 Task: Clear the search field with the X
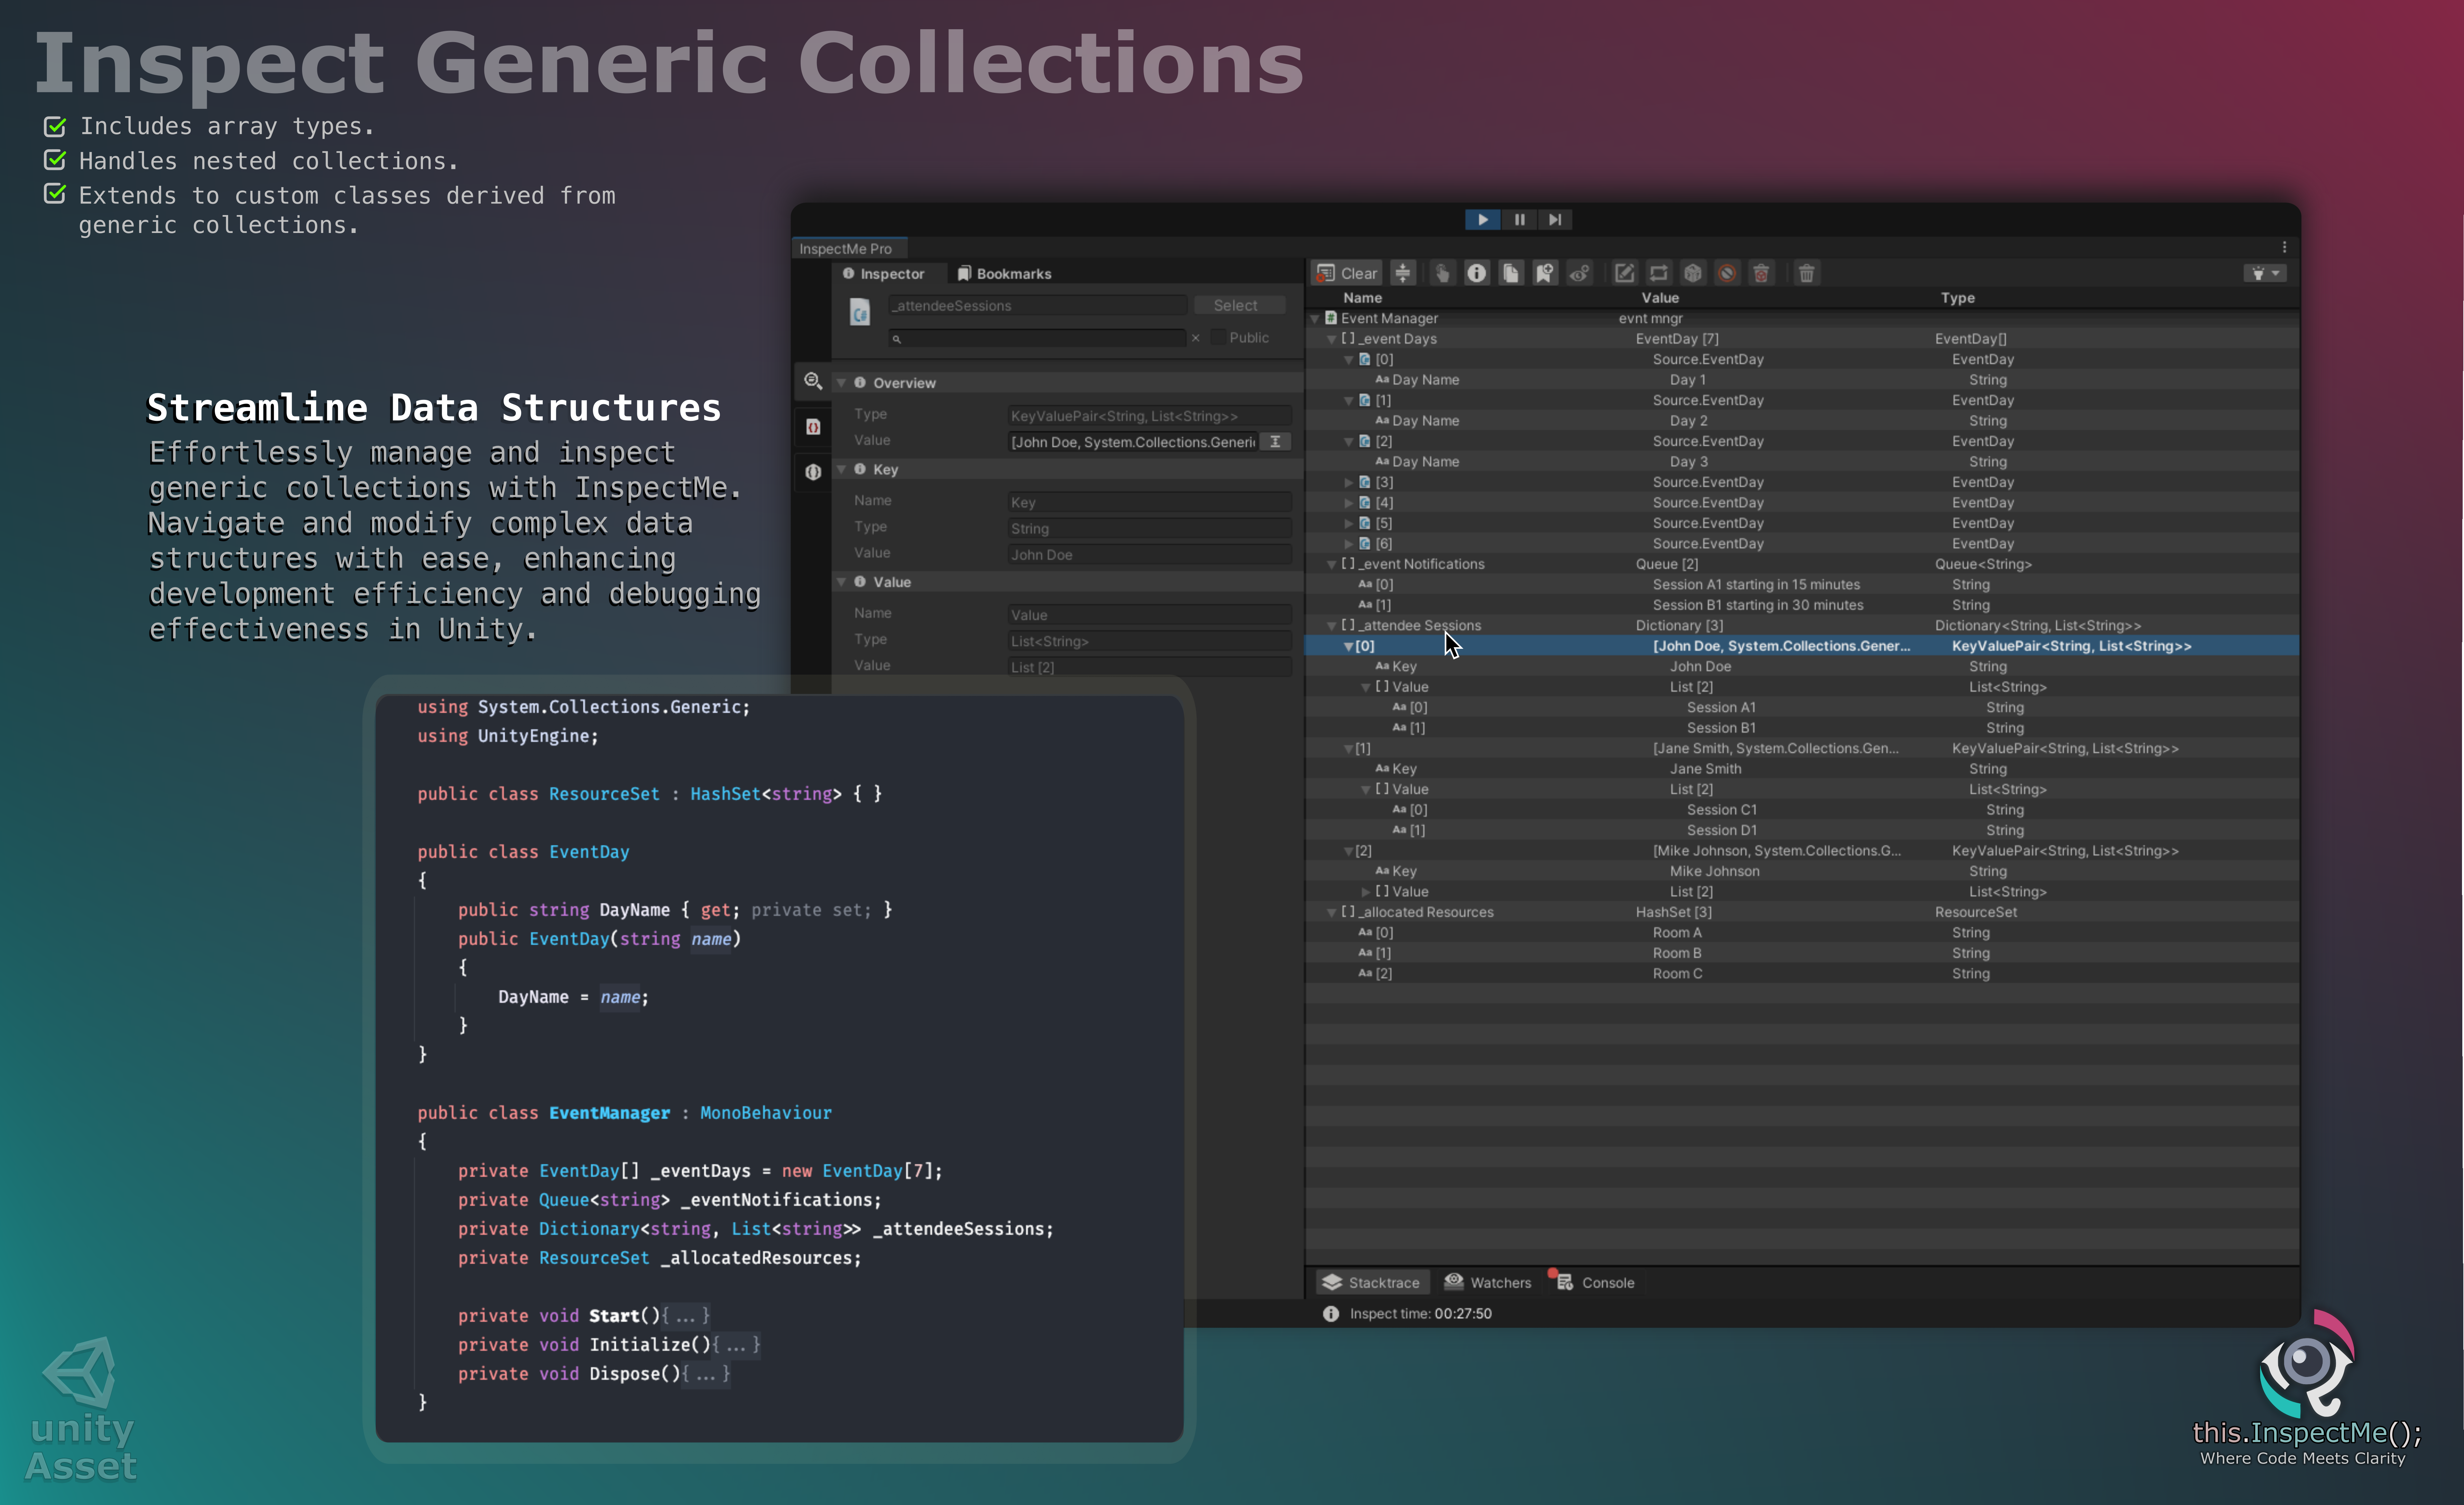pyautogui.click(x=1195, y=338)
